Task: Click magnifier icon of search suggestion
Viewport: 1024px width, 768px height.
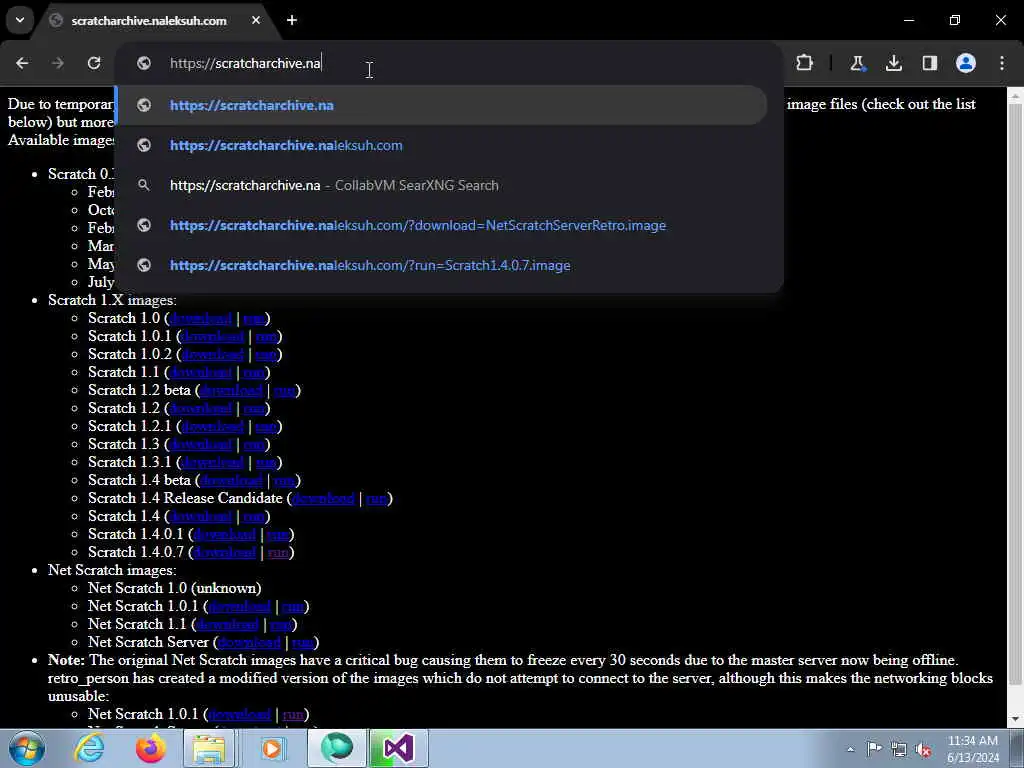Action: tap(144, 185)
